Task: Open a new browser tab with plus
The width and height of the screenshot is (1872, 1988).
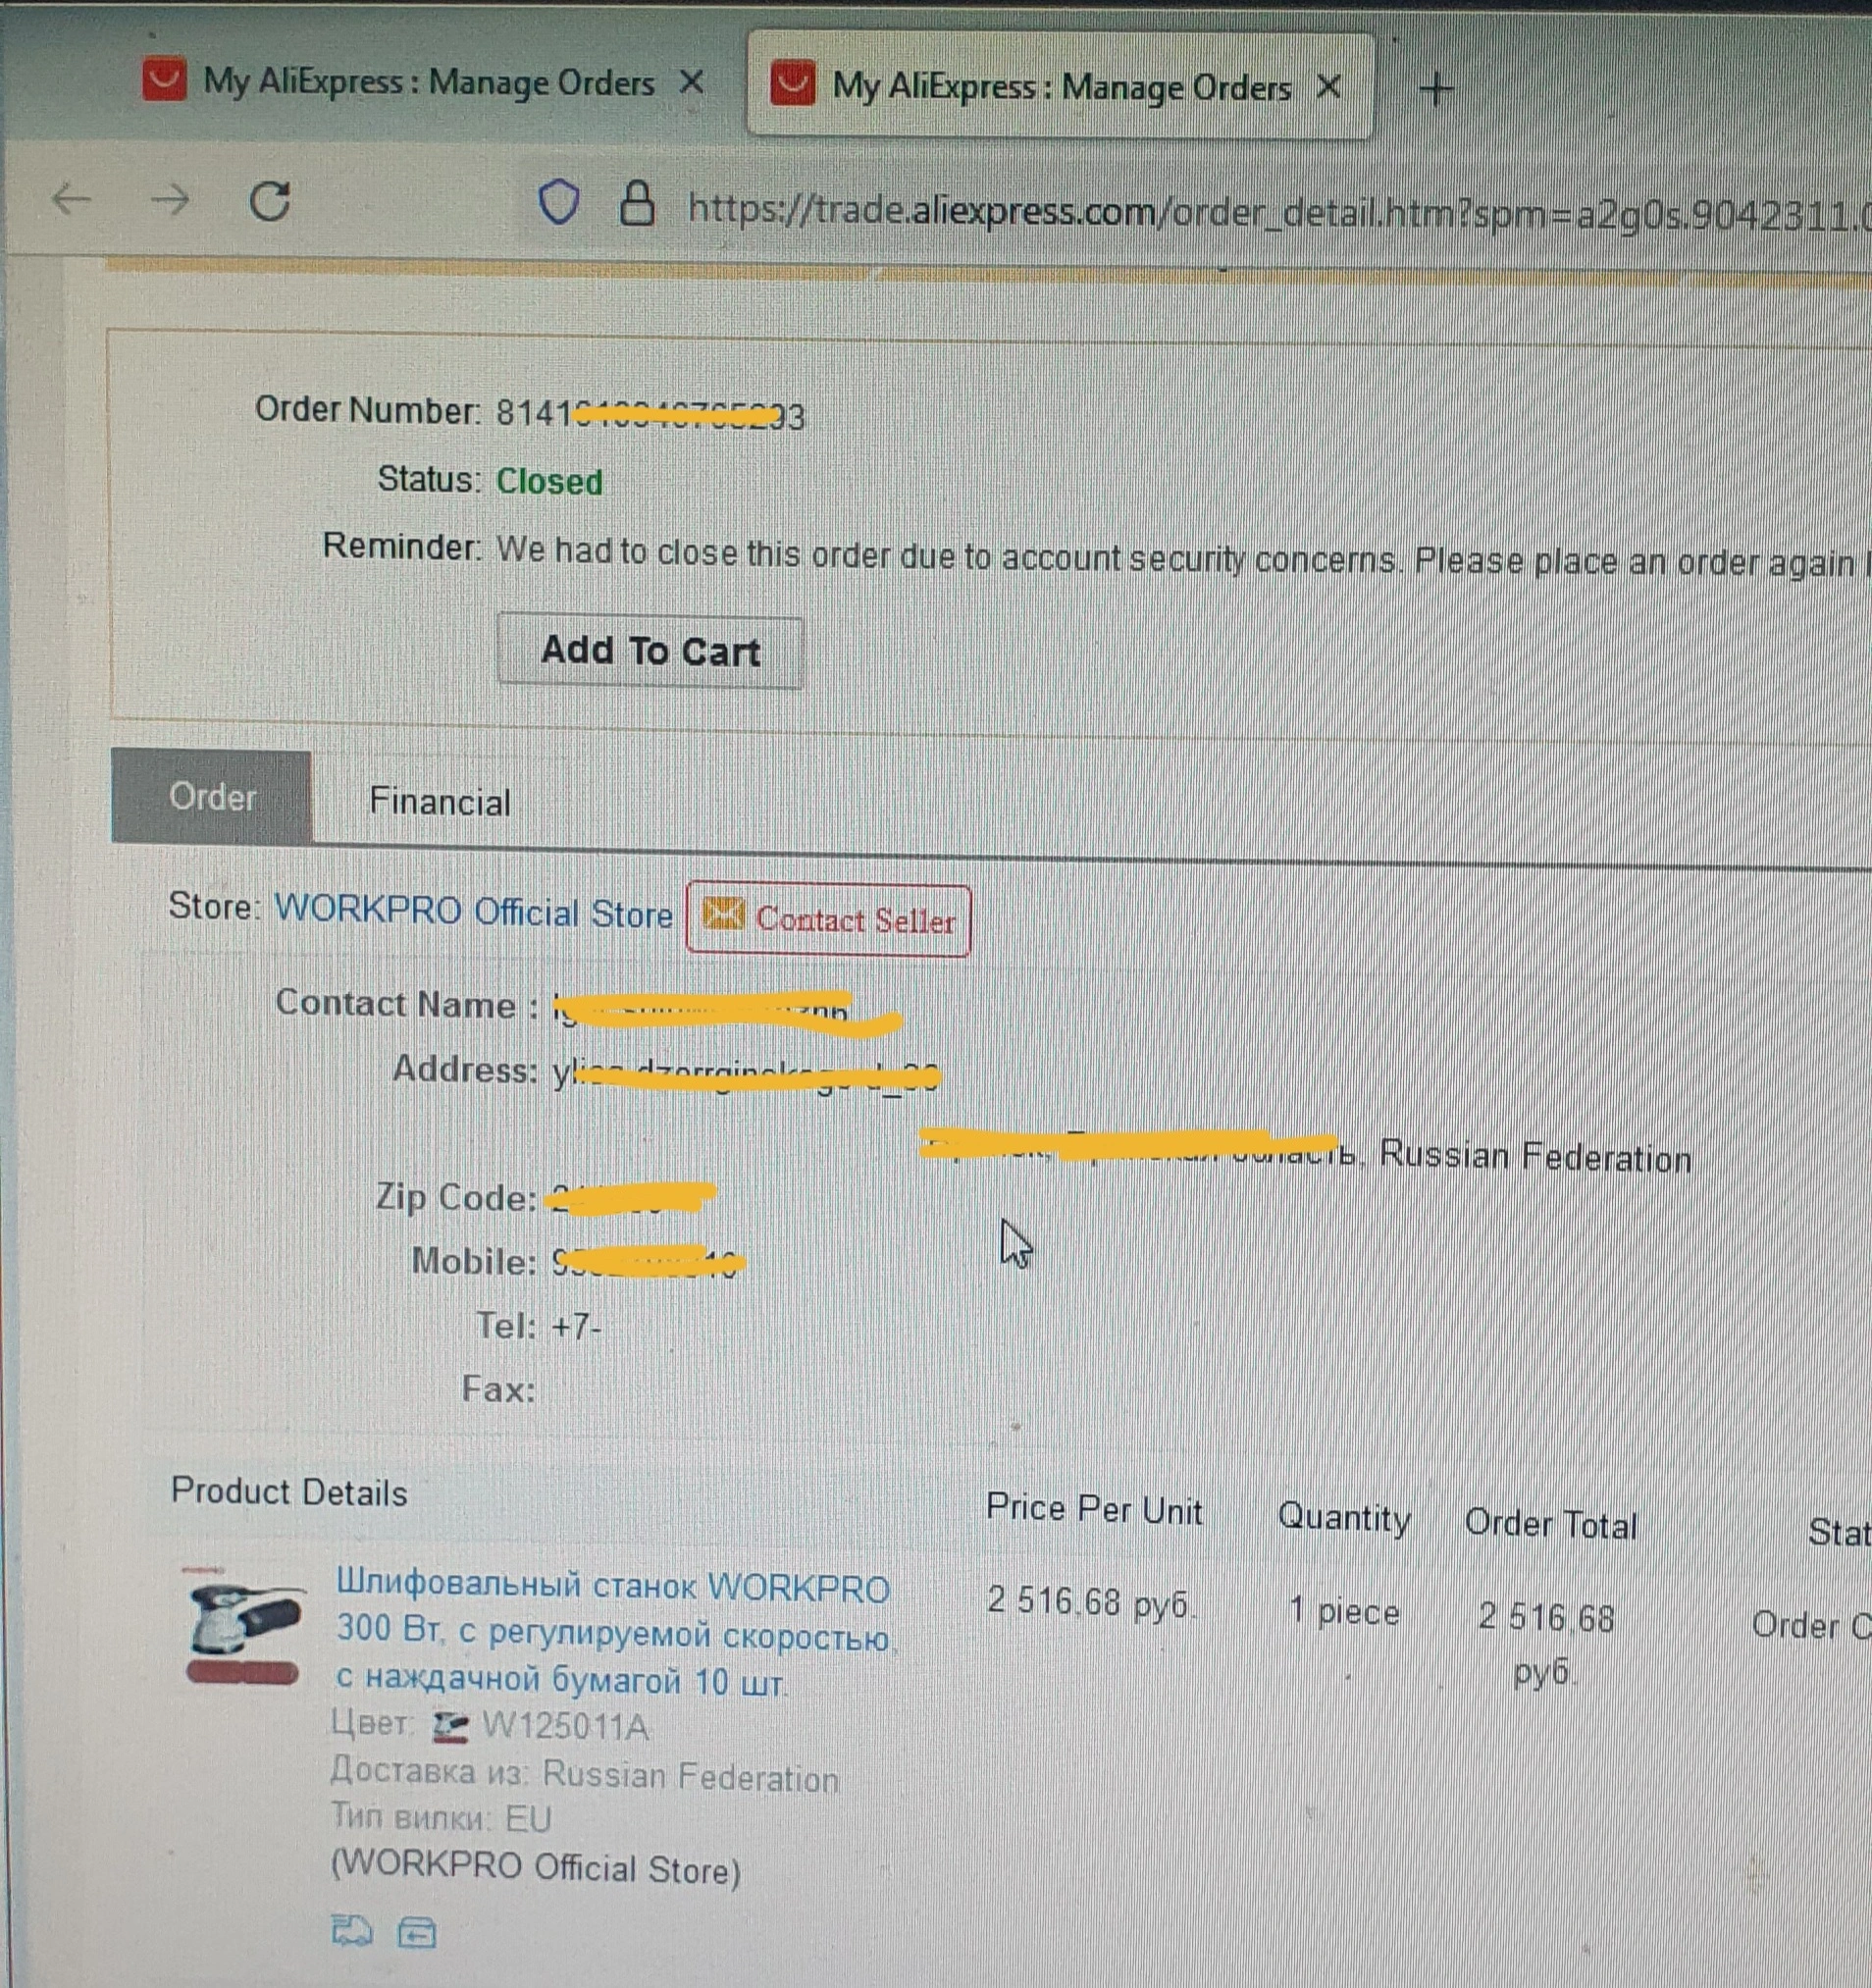Action: click(1436, 90)
